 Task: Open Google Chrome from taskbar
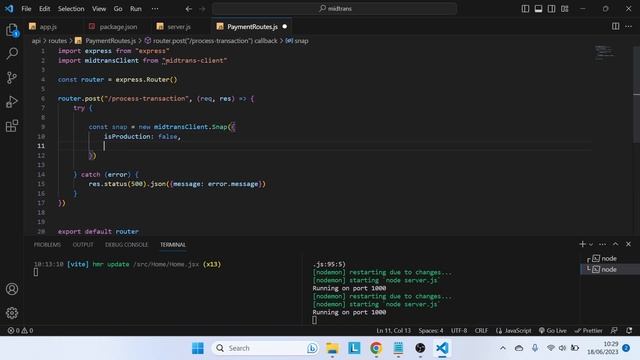click(376, 348)
